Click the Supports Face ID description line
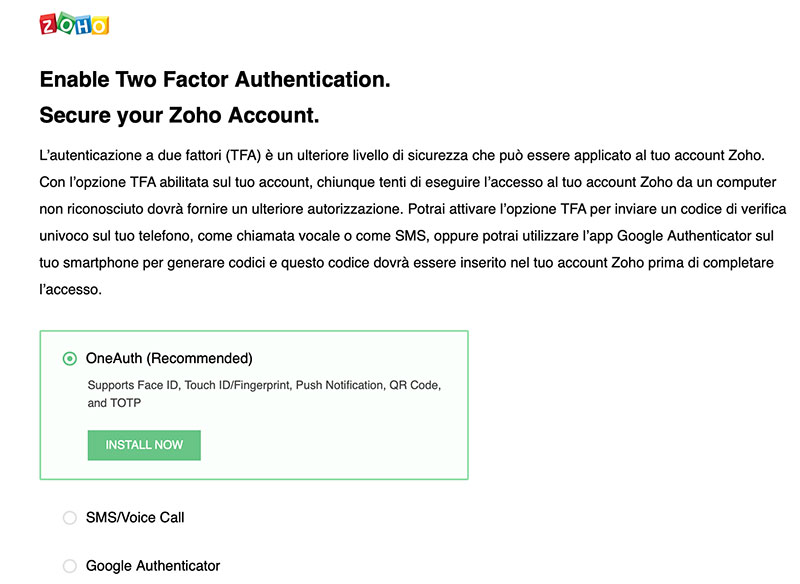Image resolution: width=800 pixels, height=584 pixels. click(264, 385)
